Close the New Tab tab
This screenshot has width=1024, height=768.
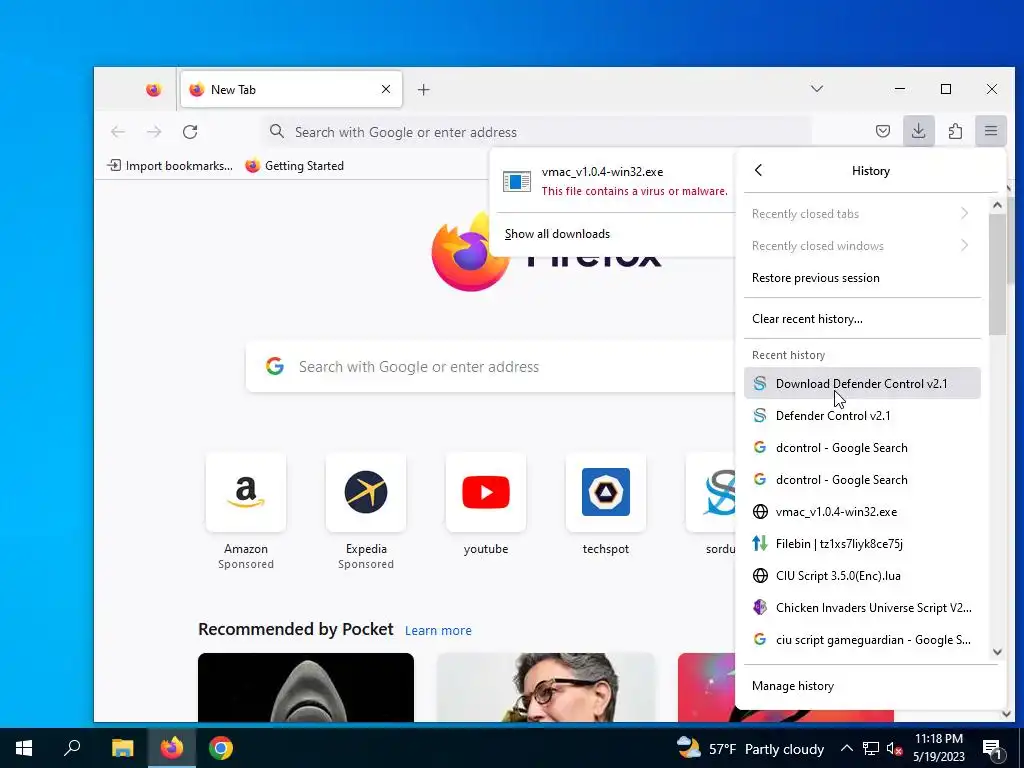[386, 89]
